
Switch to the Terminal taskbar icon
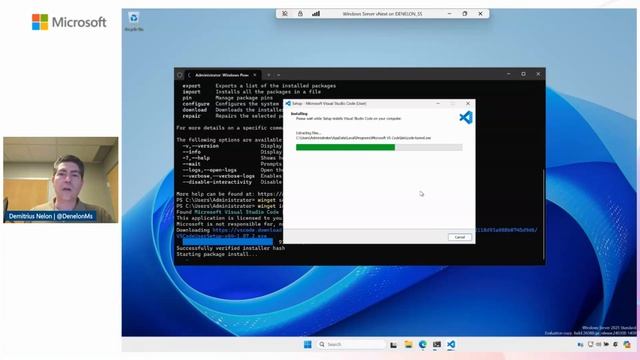[x=437, y=344]
